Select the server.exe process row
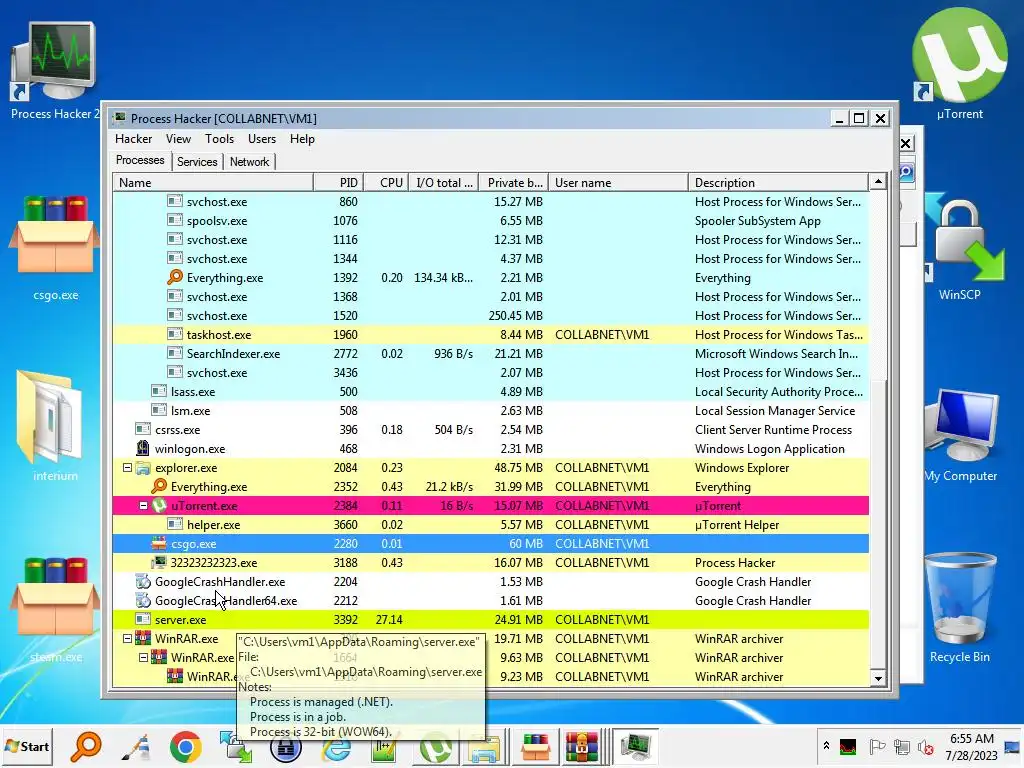This screenshot has width=1024, height=768. tap(491, 620)
